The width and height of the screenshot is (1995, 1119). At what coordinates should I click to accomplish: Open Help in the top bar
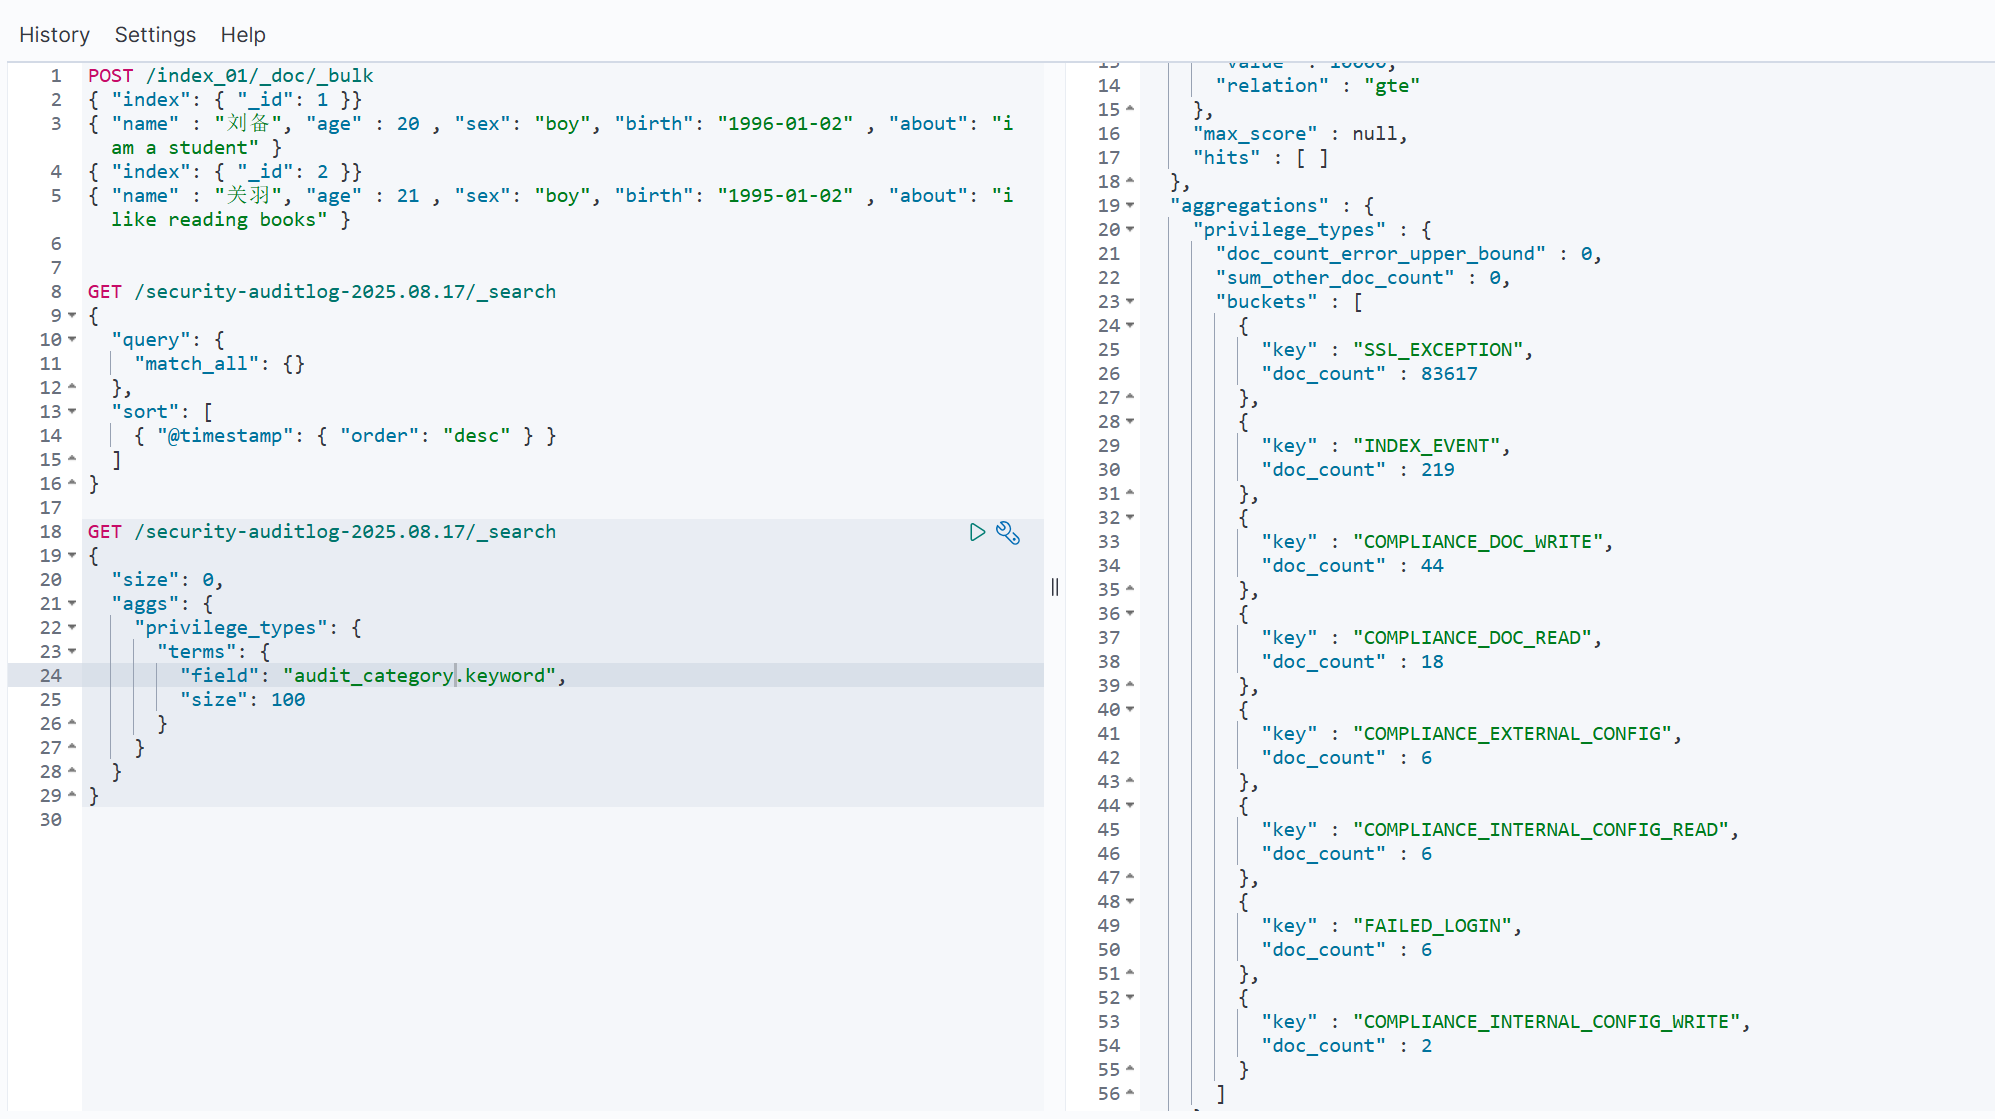click(x=243, y=35)
